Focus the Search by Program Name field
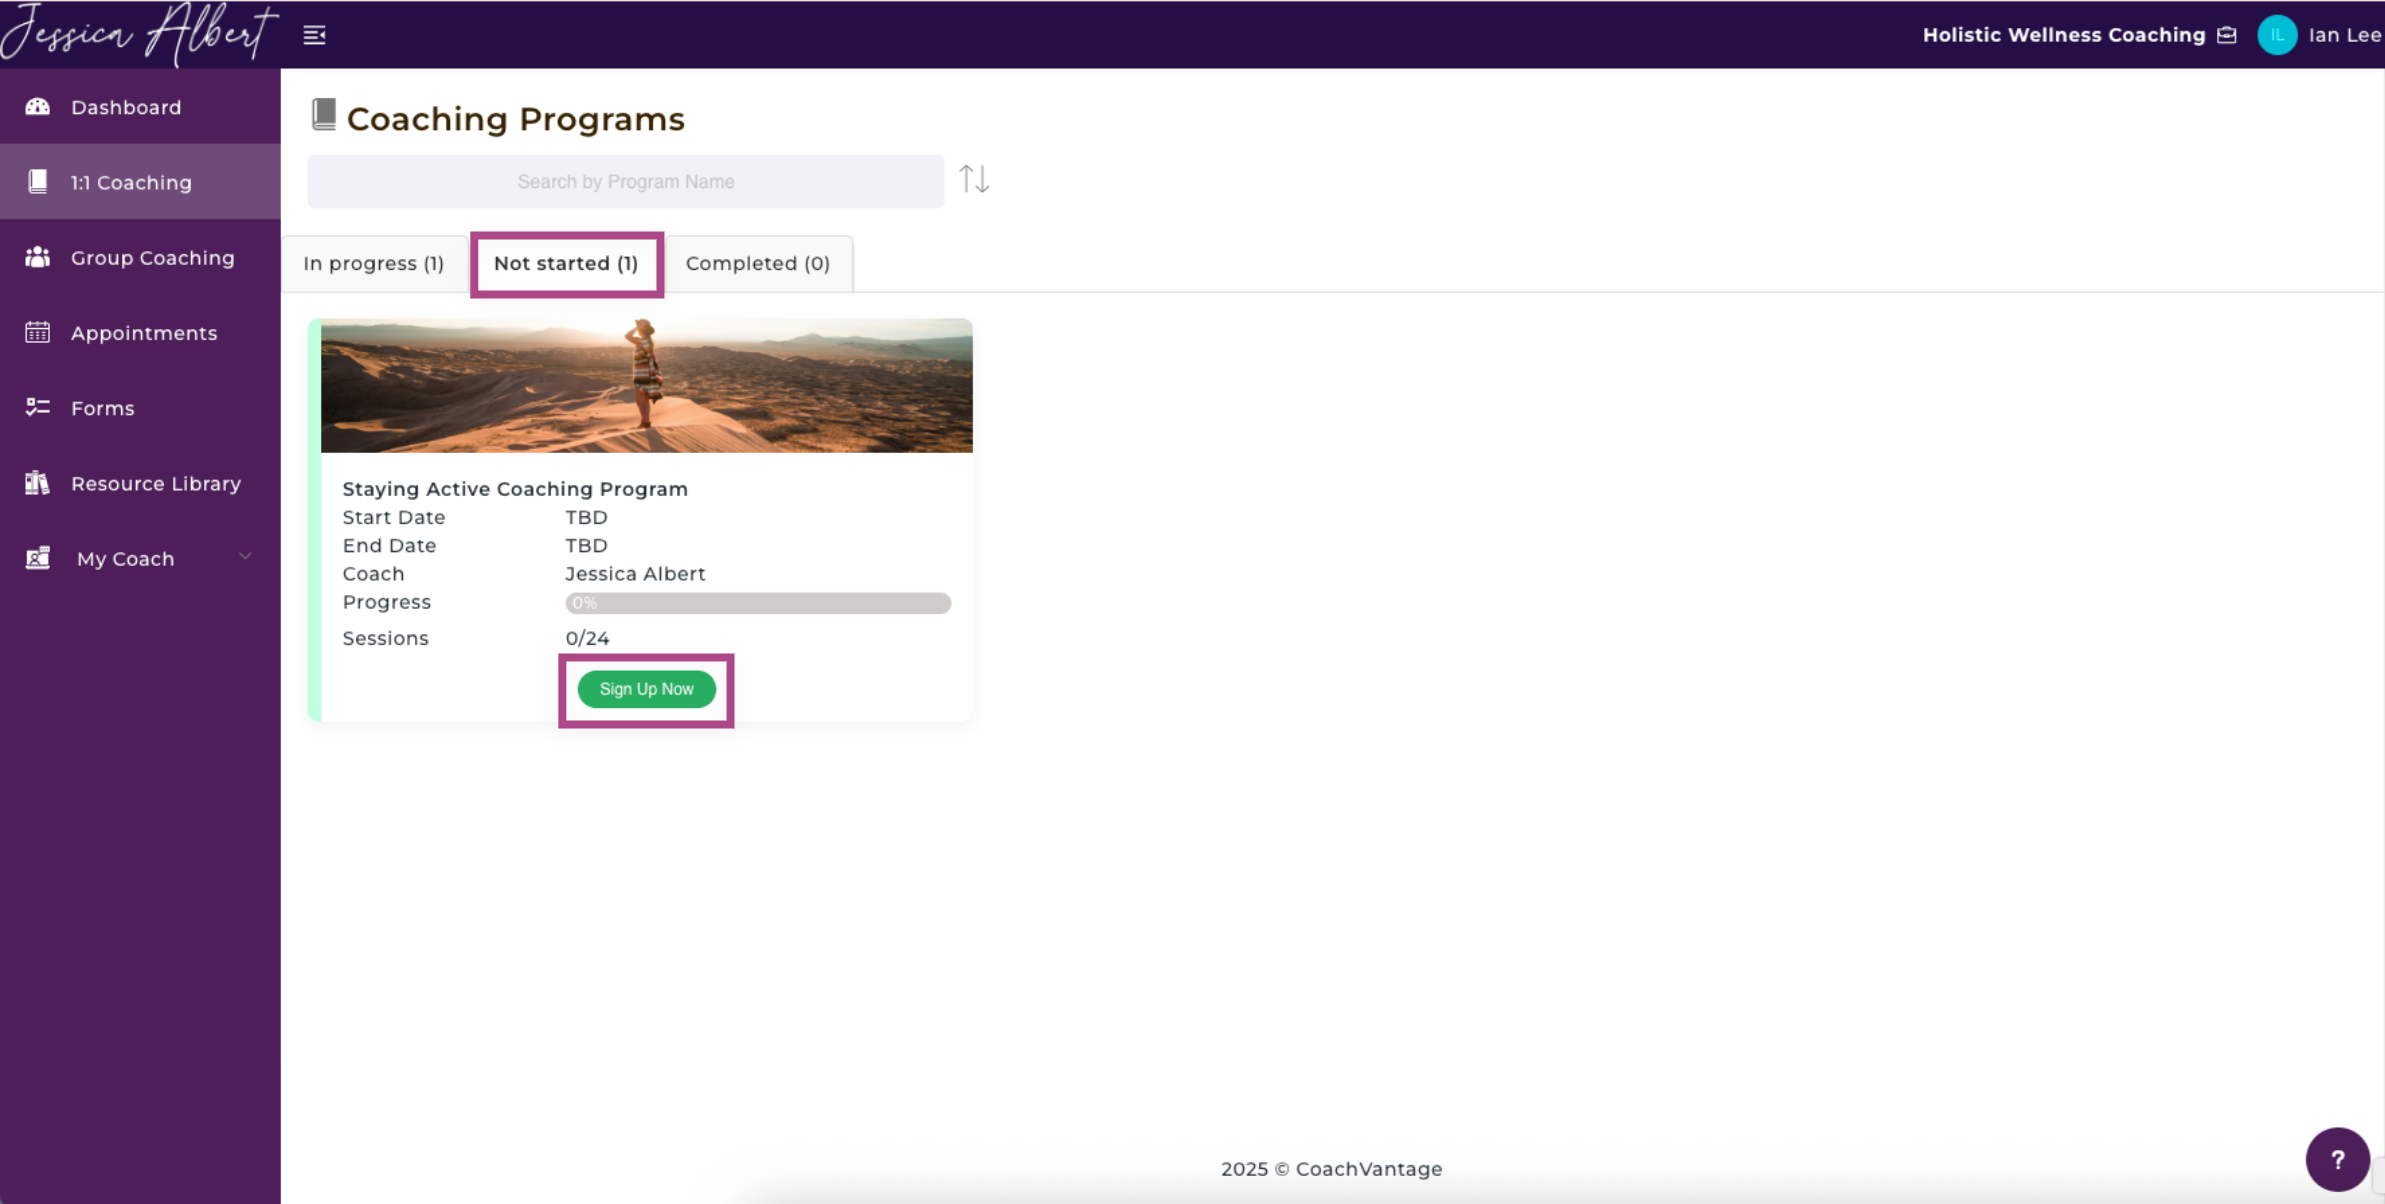This screenshot has height=1204, width=2385. point(625,182)
